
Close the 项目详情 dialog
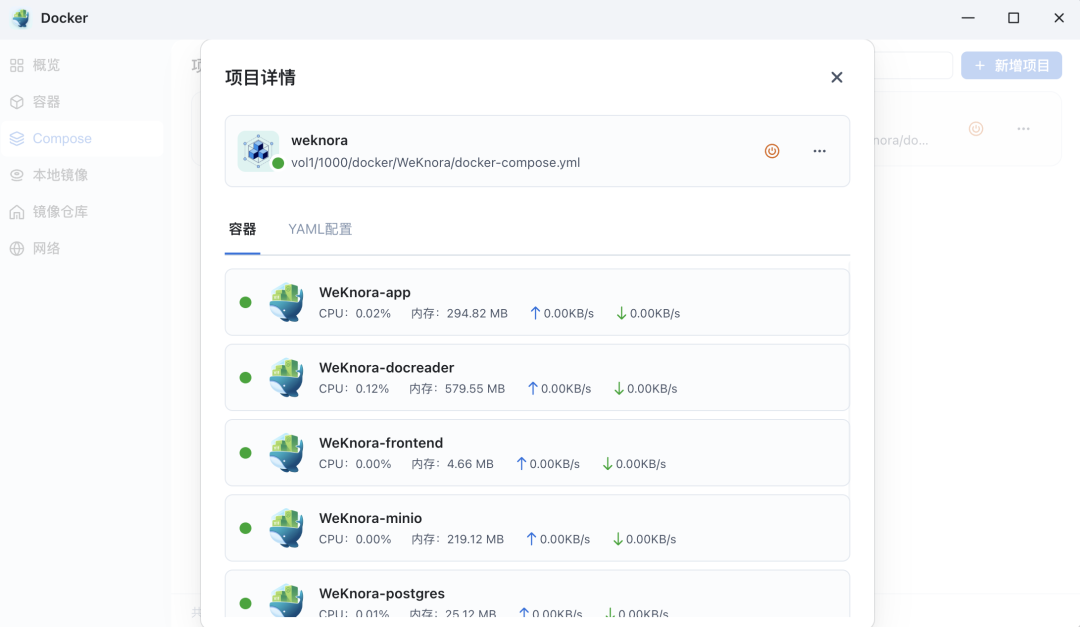(836, 77)
